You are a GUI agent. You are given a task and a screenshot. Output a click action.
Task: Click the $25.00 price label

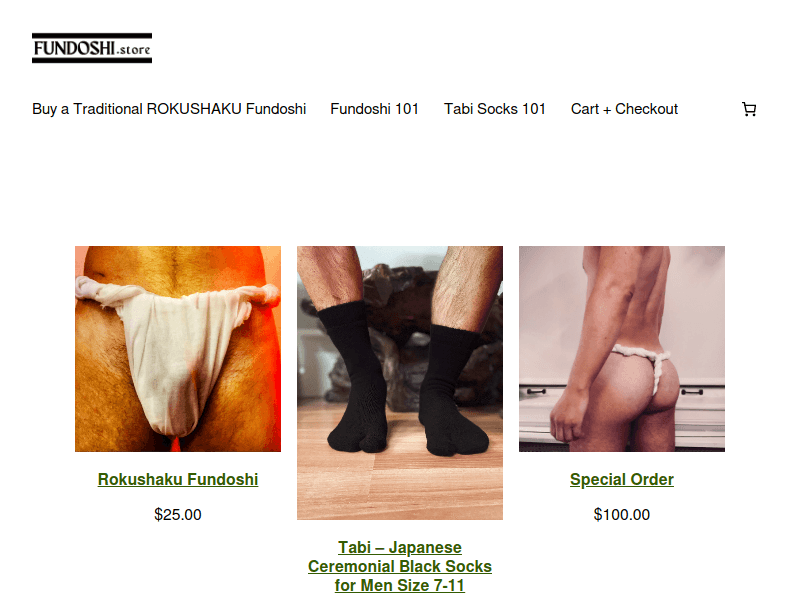(178, 514)
